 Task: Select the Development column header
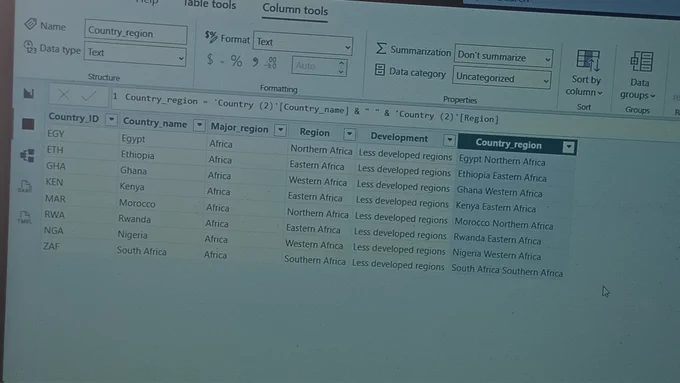click(399, 138)
